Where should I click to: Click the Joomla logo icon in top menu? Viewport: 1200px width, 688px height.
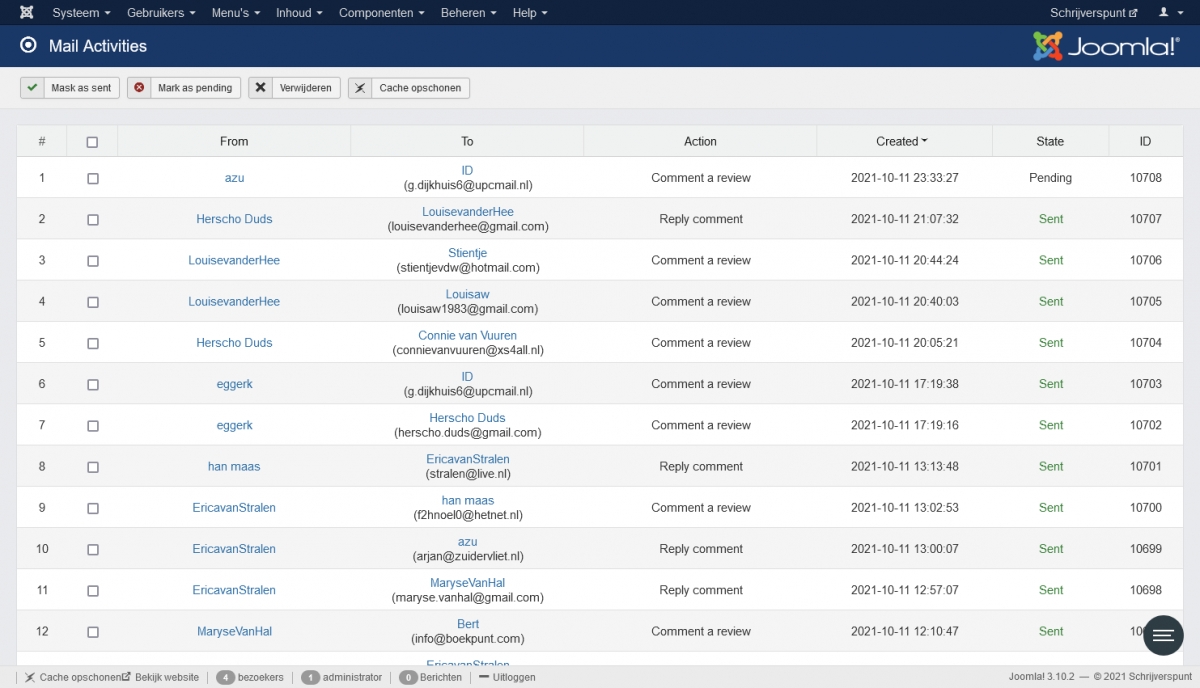pos(26,13)
